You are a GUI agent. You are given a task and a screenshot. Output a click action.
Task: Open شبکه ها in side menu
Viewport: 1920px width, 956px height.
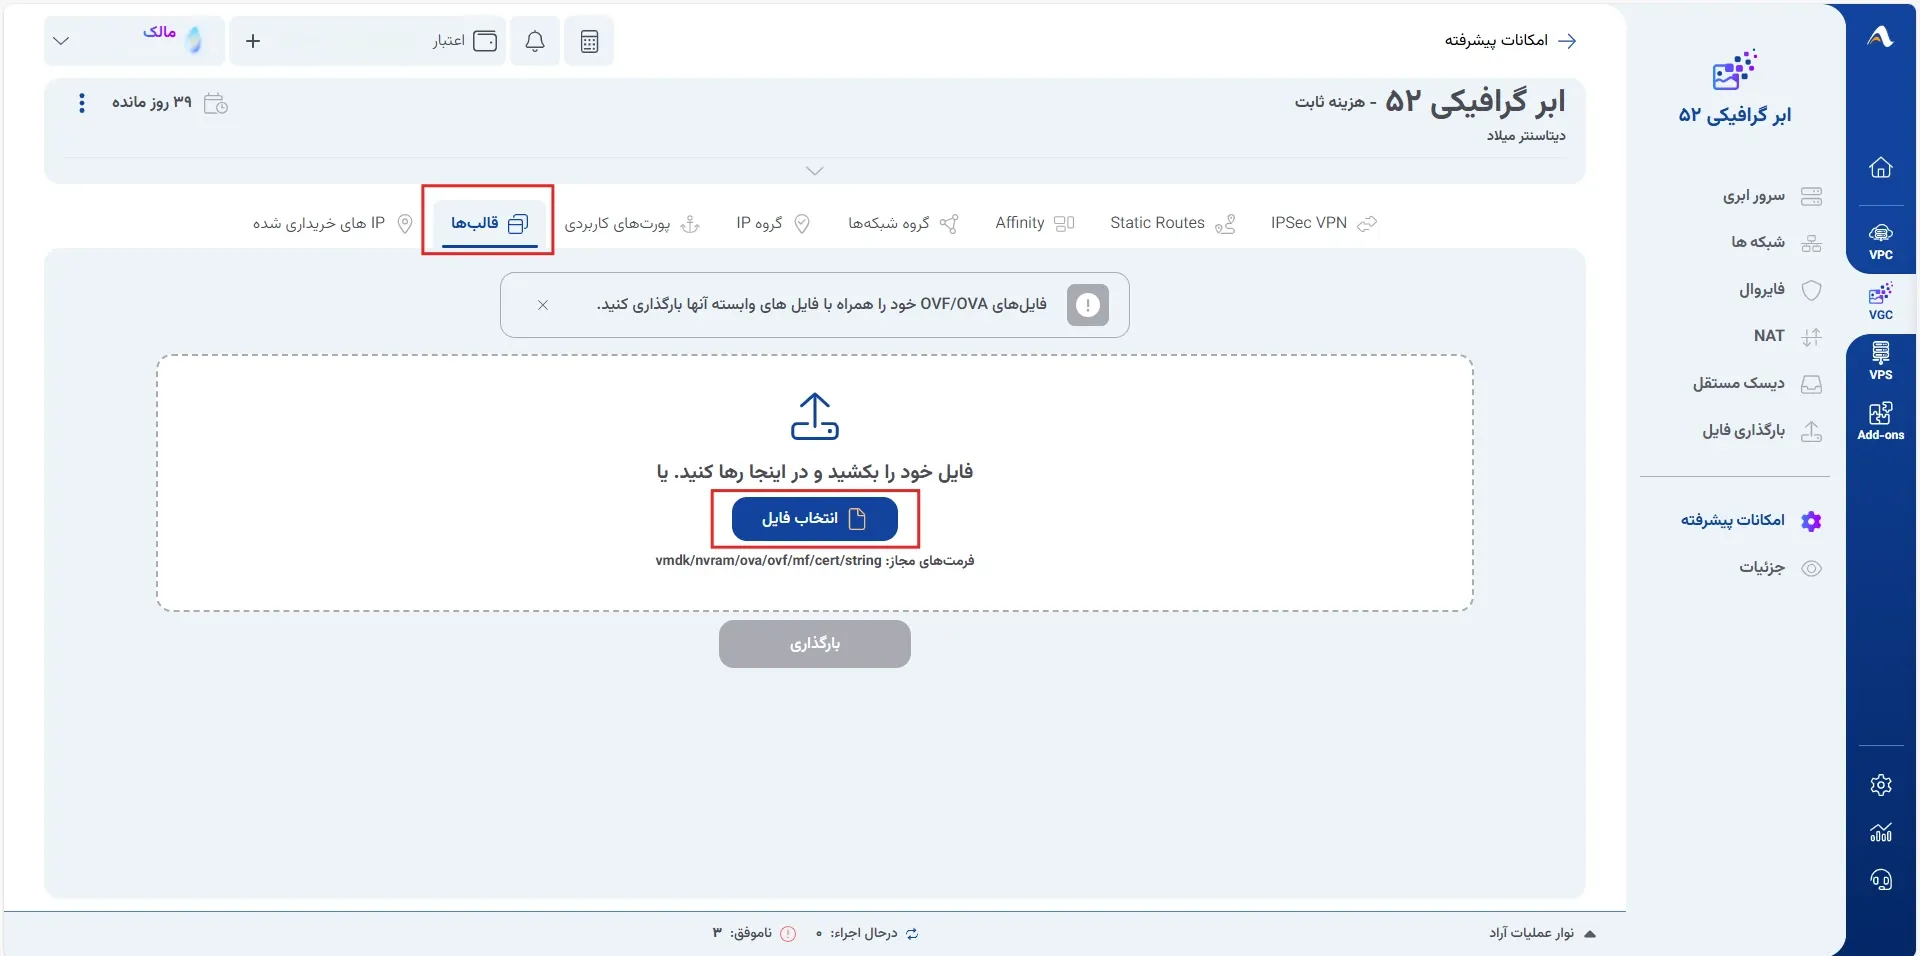(x=1776, y=242)
